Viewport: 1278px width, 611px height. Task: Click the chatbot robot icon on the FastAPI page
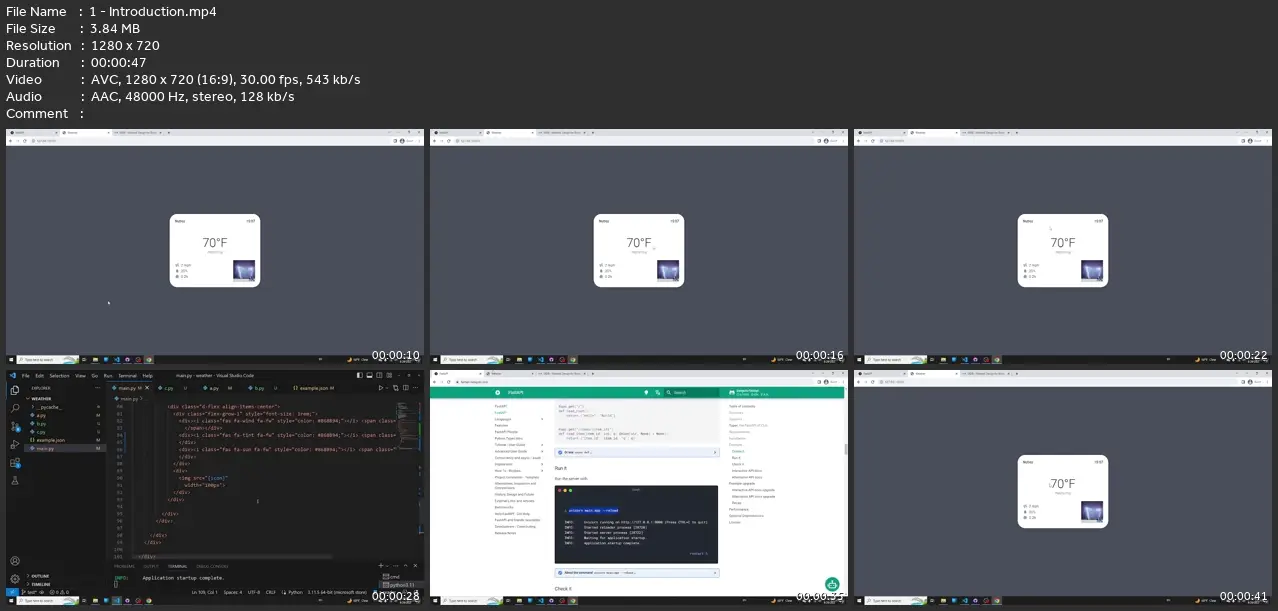[832, 584]
